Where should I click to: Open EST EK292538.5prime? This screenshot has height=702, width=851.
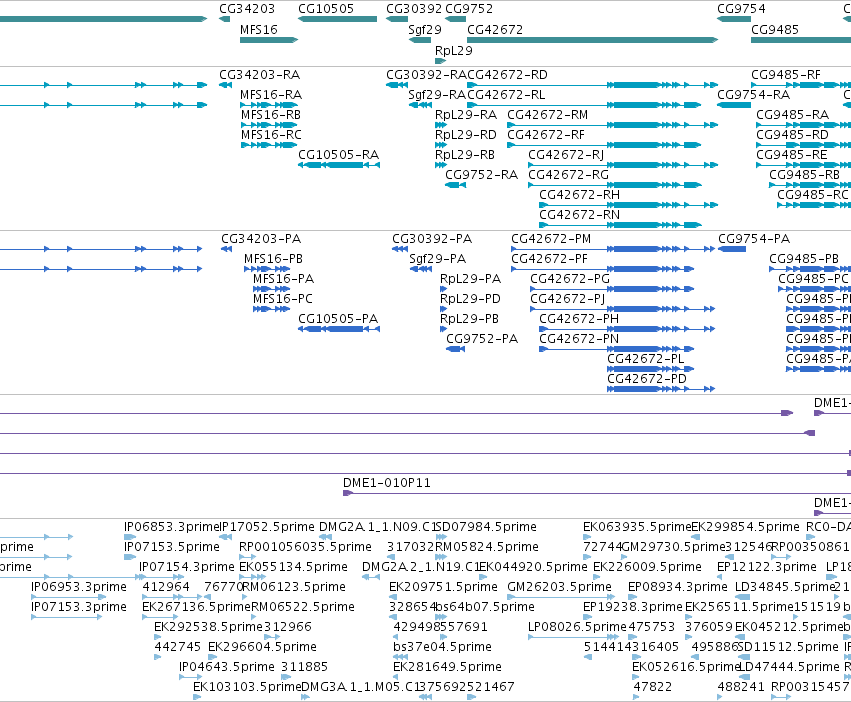click(208, 627)
